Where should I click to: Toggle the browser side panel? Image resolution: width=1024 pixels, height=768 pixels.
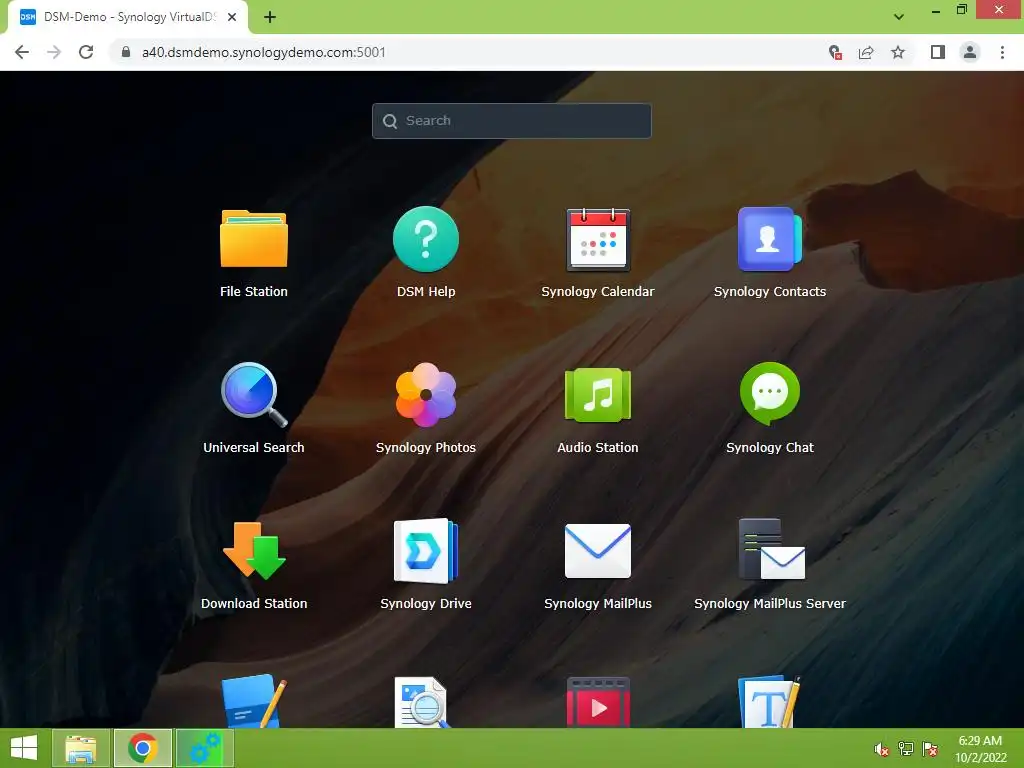coord(938,52)
